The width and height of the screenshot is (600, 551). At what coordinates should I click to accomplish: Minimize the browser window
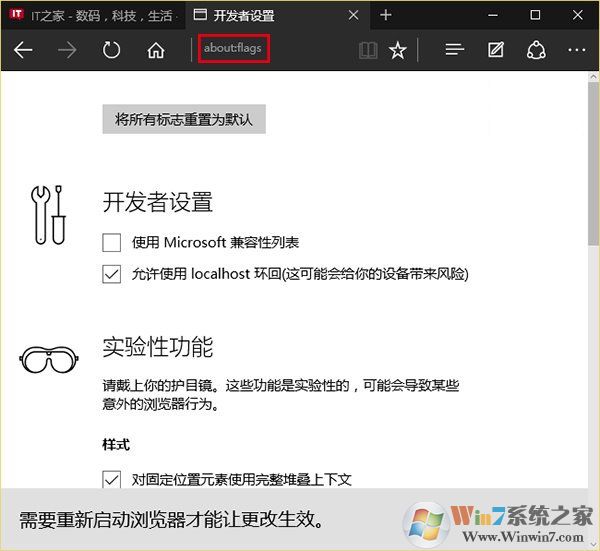coord(493,15)
